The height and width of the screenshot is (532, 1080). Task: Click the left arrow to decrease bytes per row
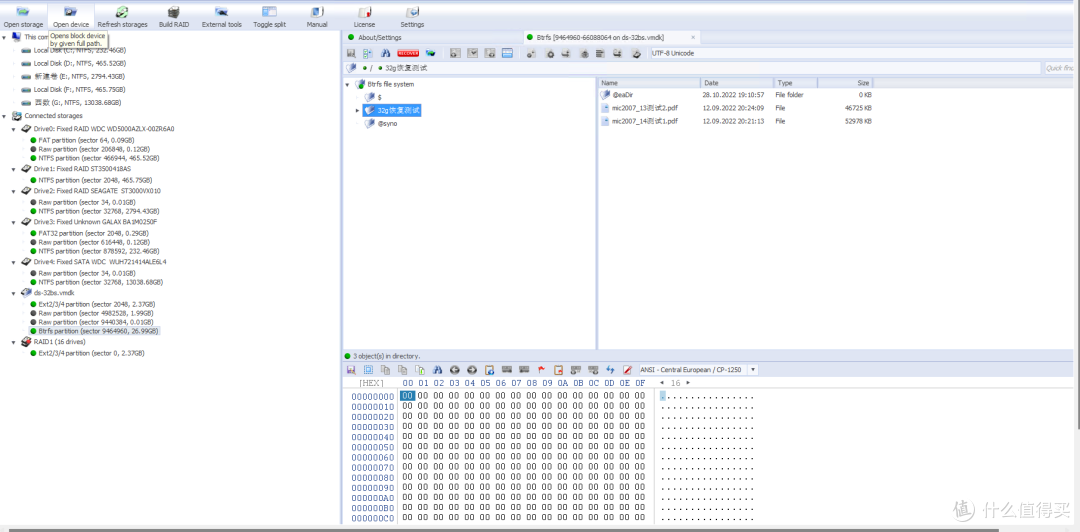point(662,382)
